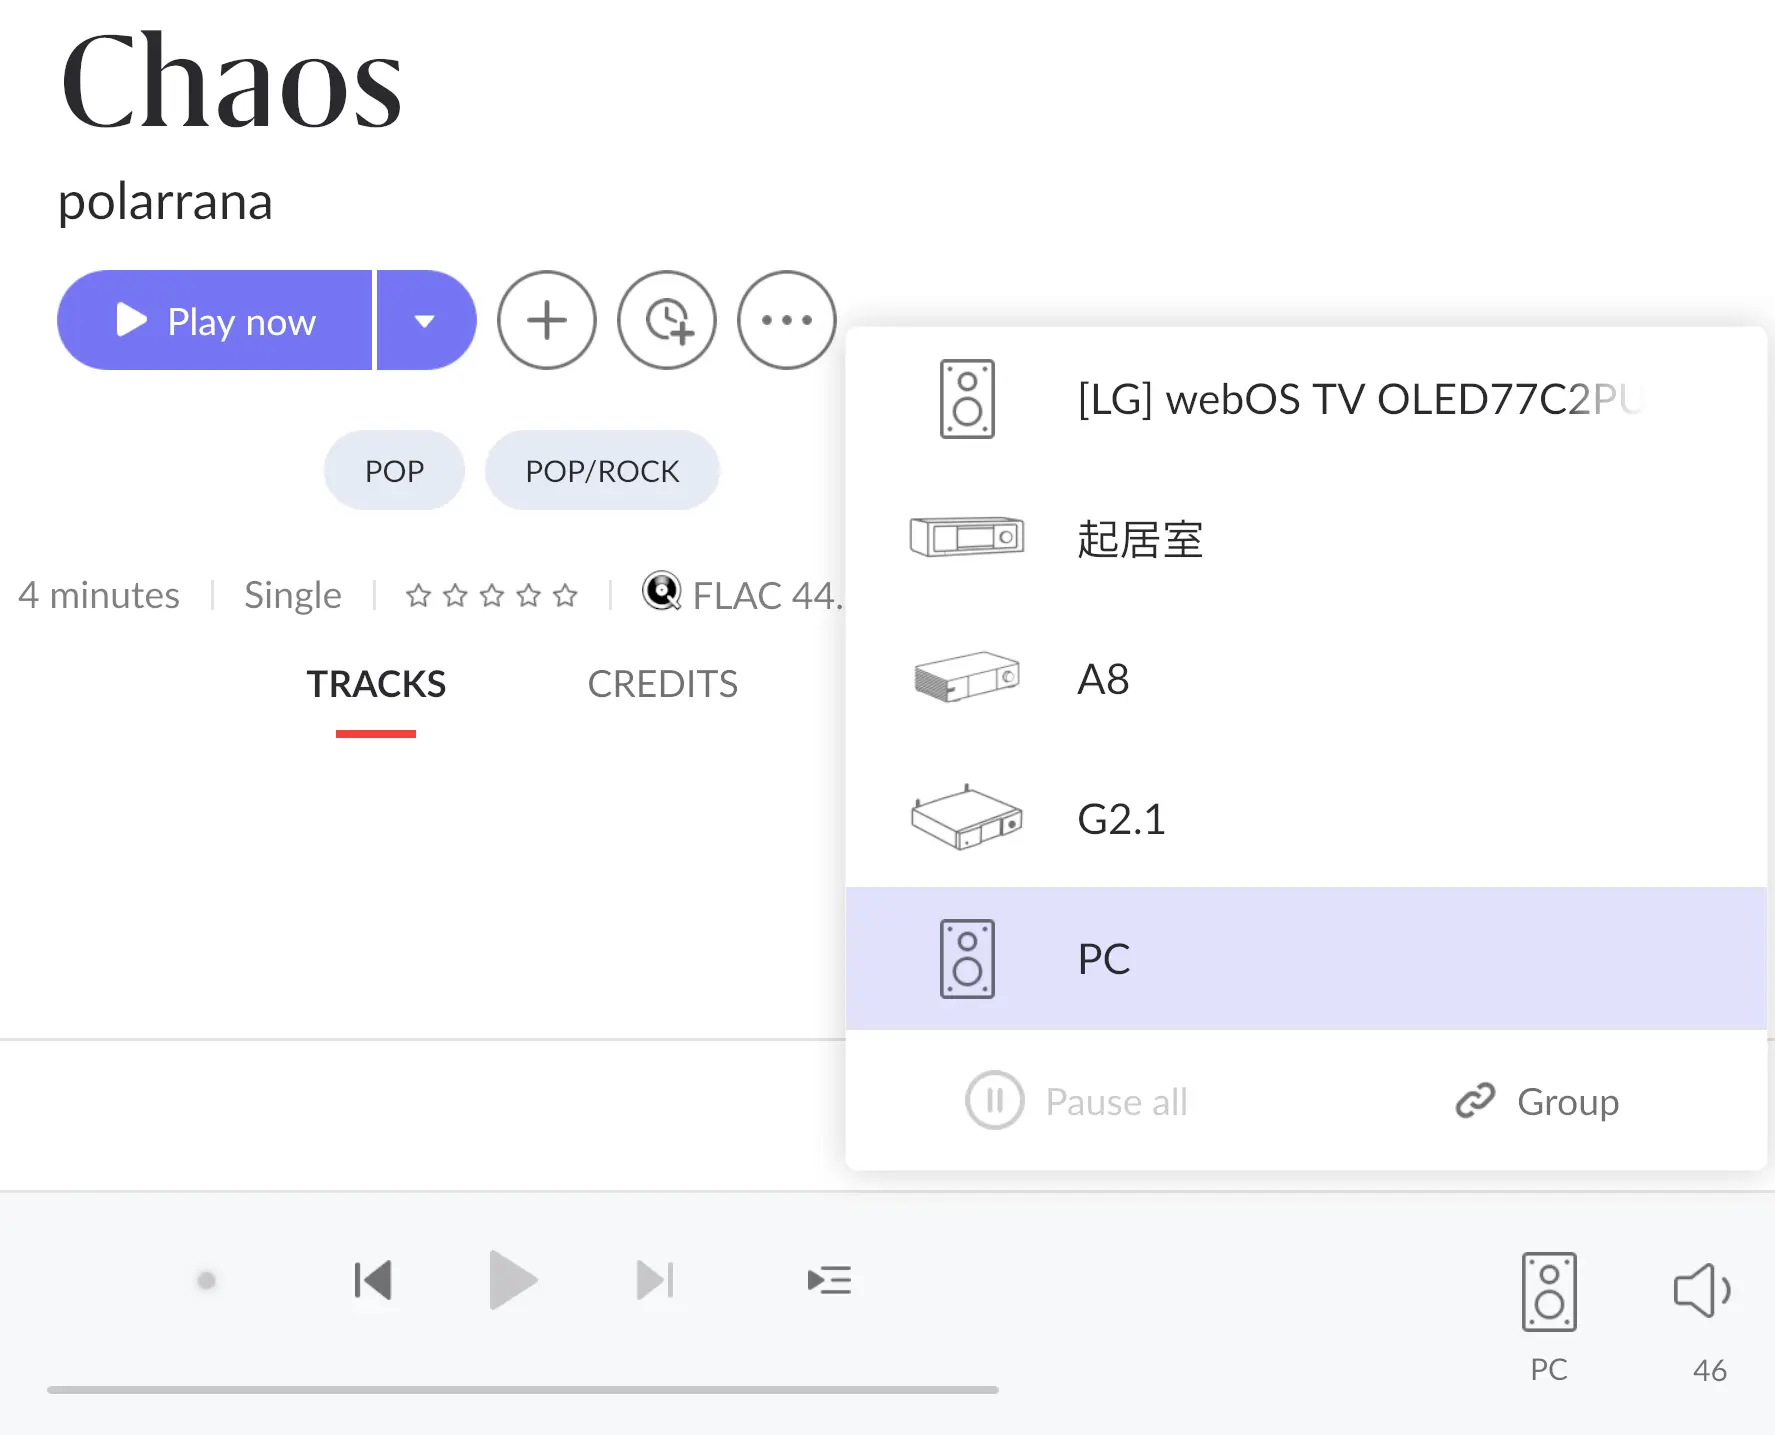The height and width of the screenshot is (1435, 1775).
Task: Select the POP genre tag
Action: pos(394,471)
